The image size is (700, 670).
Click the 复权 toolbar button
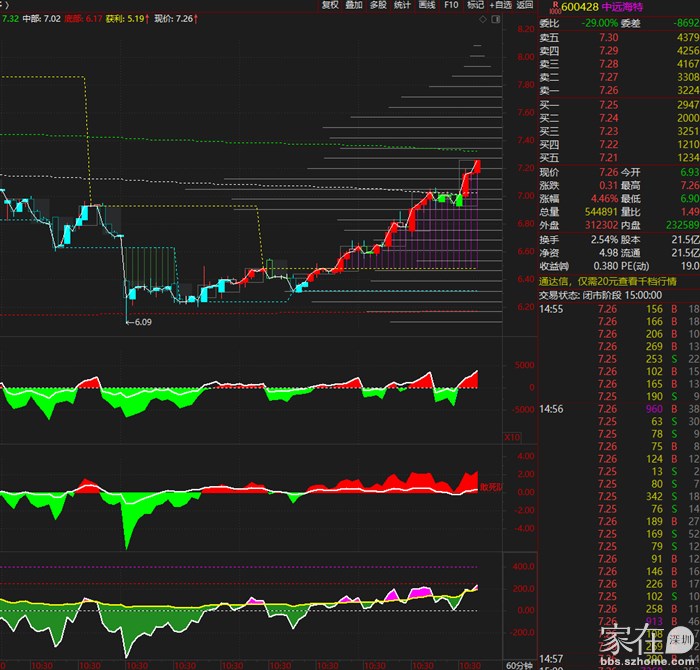pos(330,5)
